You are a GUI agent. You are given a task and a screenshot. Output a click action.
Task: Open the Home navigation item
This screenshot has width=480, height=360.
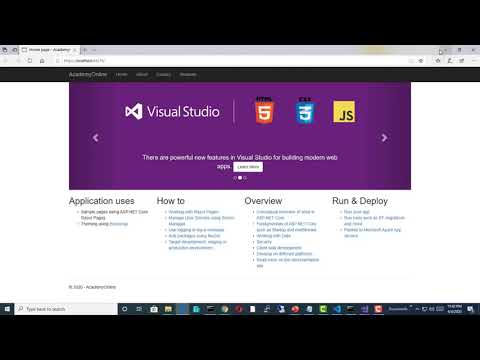pyautogui.click(x=121, y=74)
